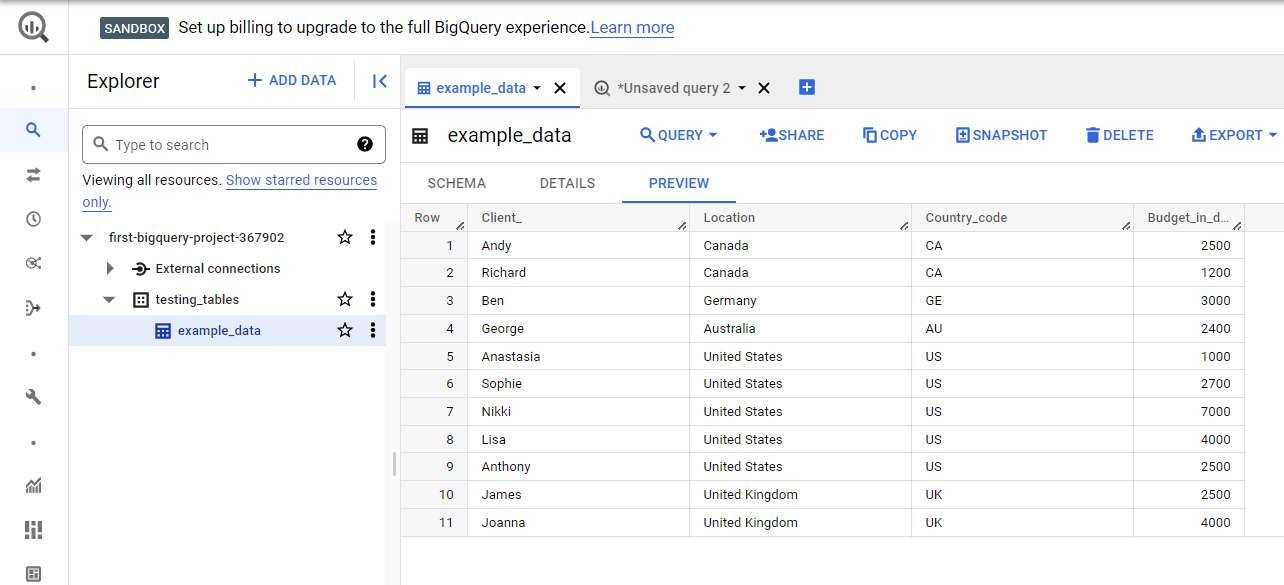Viewport: 1284px width, 585px height.
Task: Open Data transfers from the left sidebar
Action: 33,175
